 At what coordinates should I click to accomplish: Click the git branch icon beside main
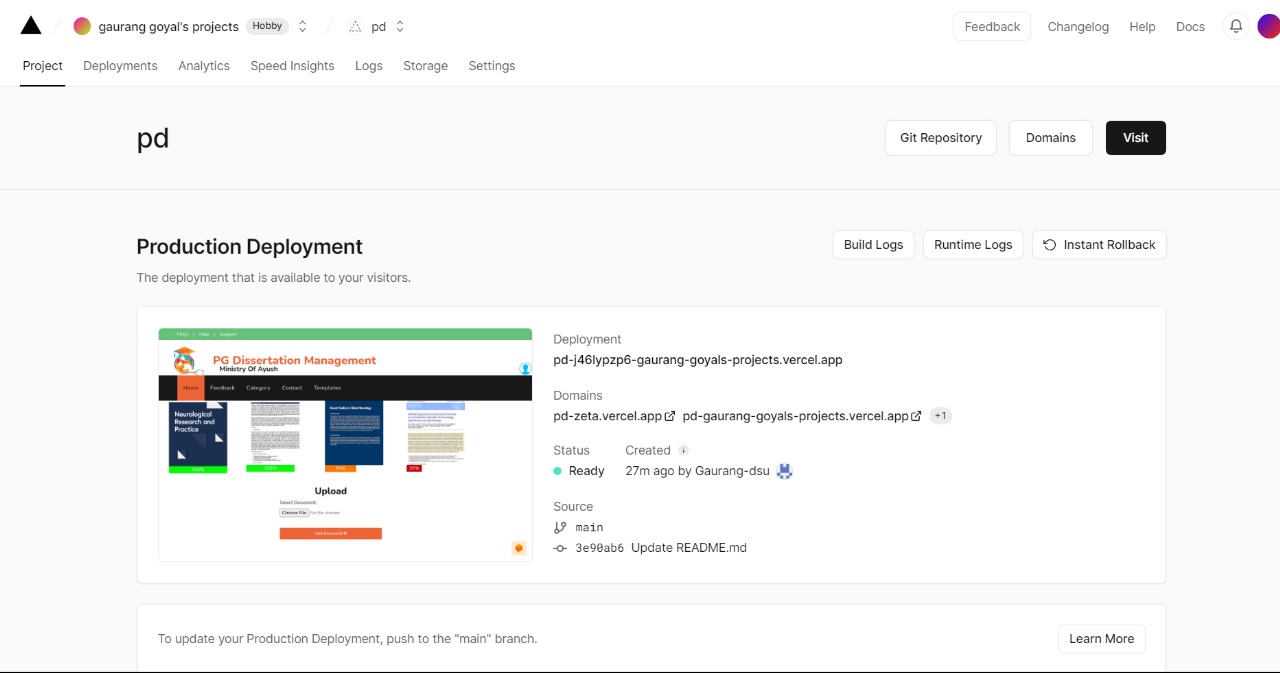(560, 527)
